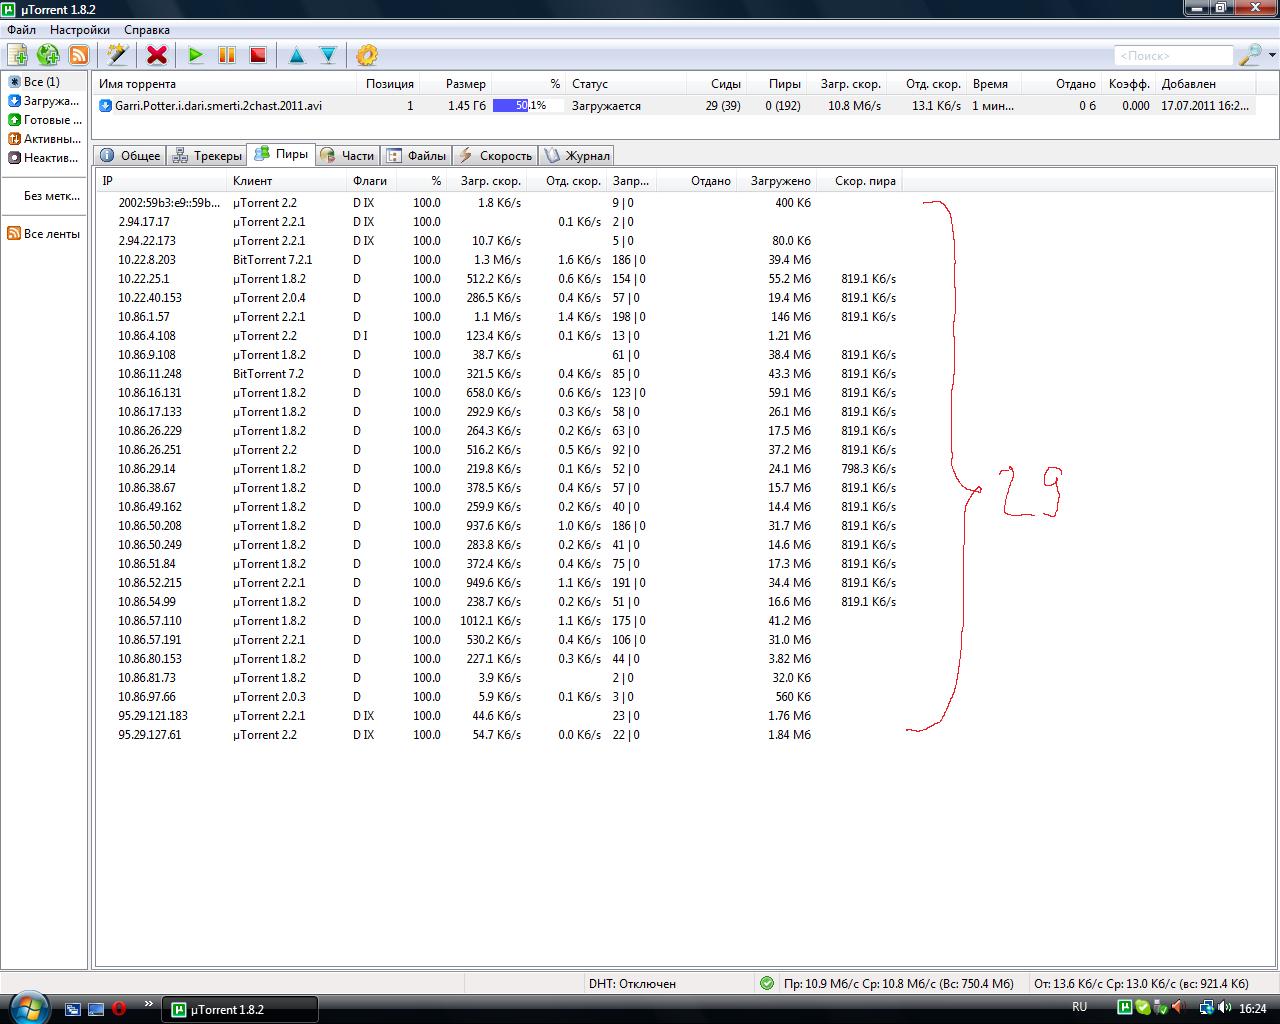Click the network connection tray icon
The width and height of the screenshot is (1280, 1024).
pos(1206,1008)
